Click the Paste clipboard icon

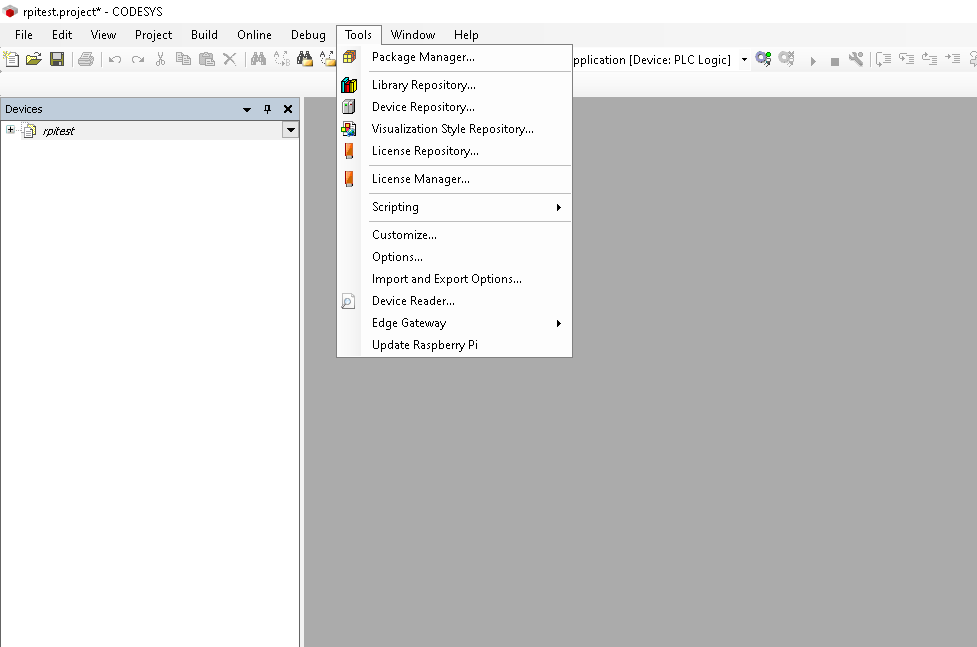tap(206, 59)
